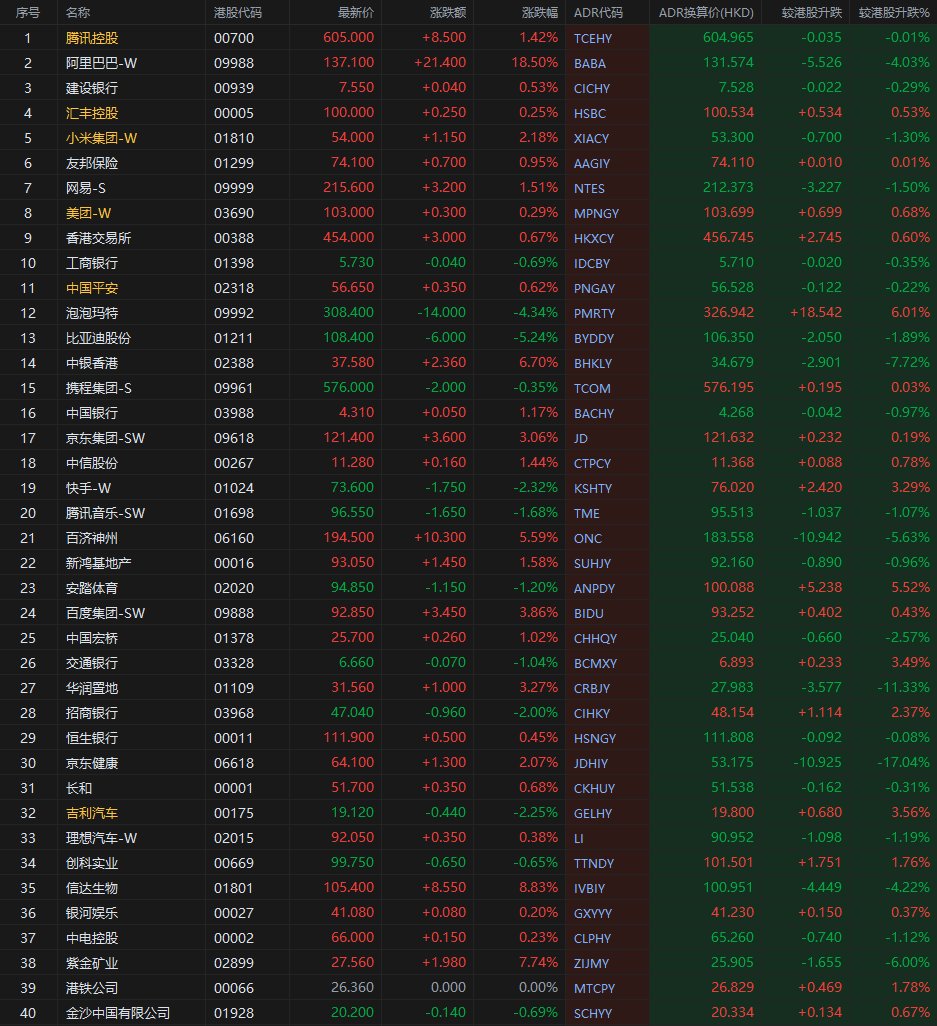This screenshot has height=1026, width=937.
Task: Select the 长和 stock name
Action: pyautogui.click(x=79, y=788)
